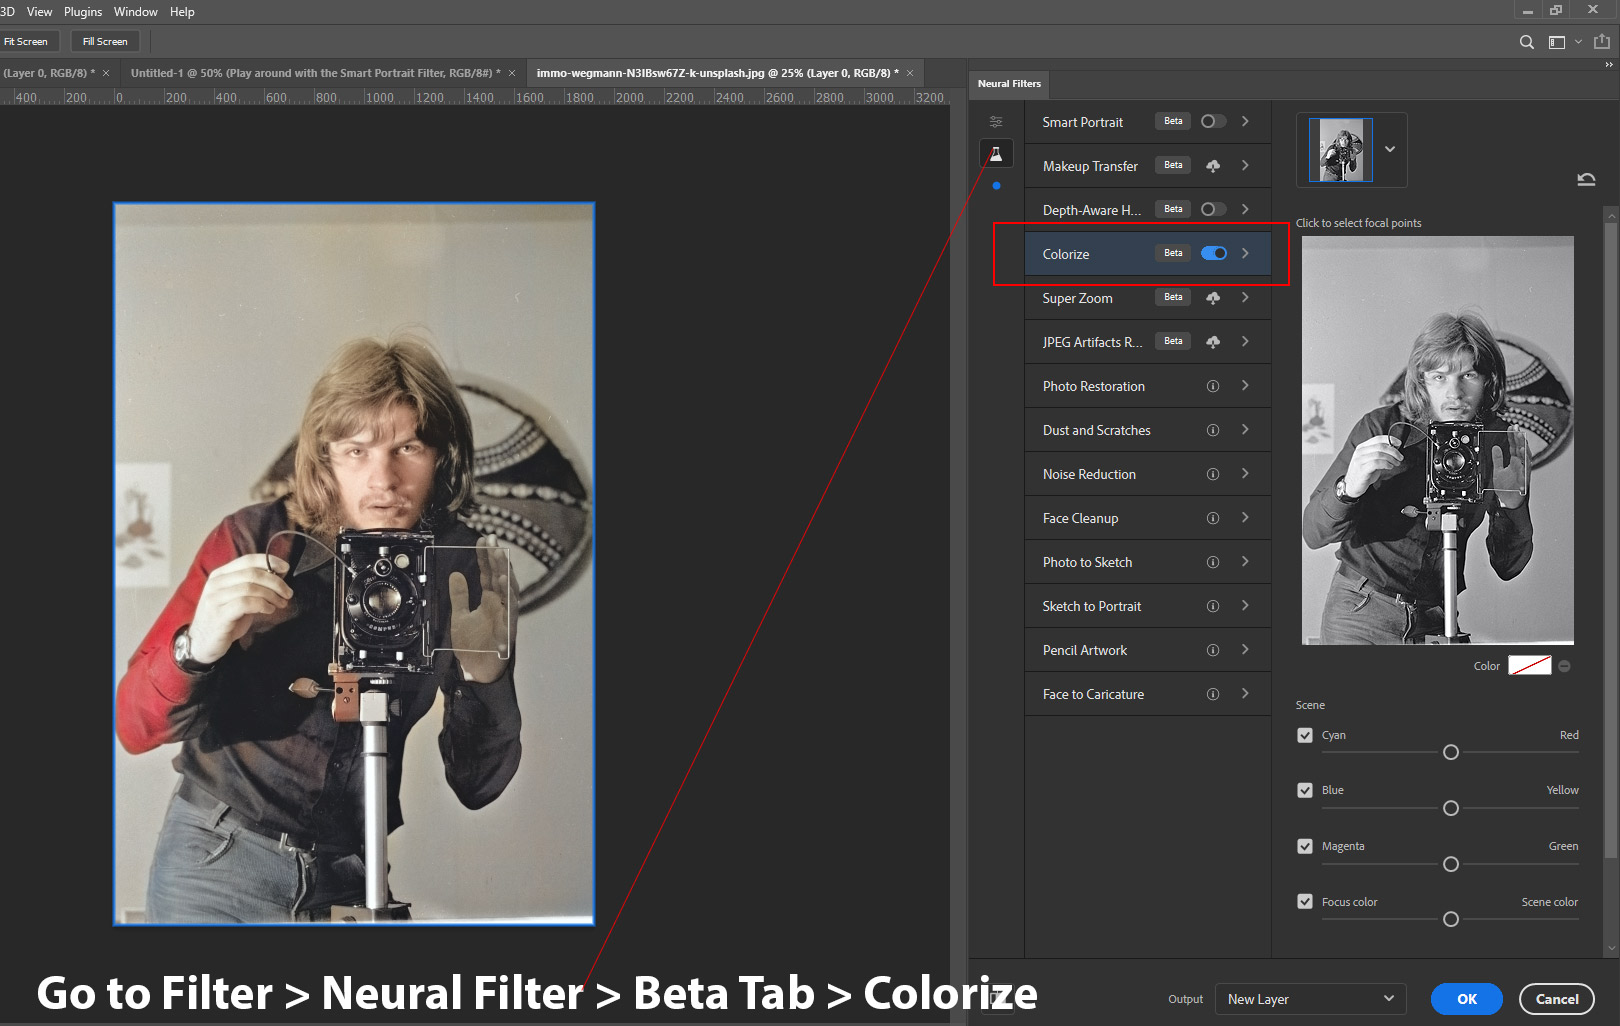The height and width of the screenshot is (1026, 1620).
Task: Click the featured filters list icon
Action: point(996,122)
